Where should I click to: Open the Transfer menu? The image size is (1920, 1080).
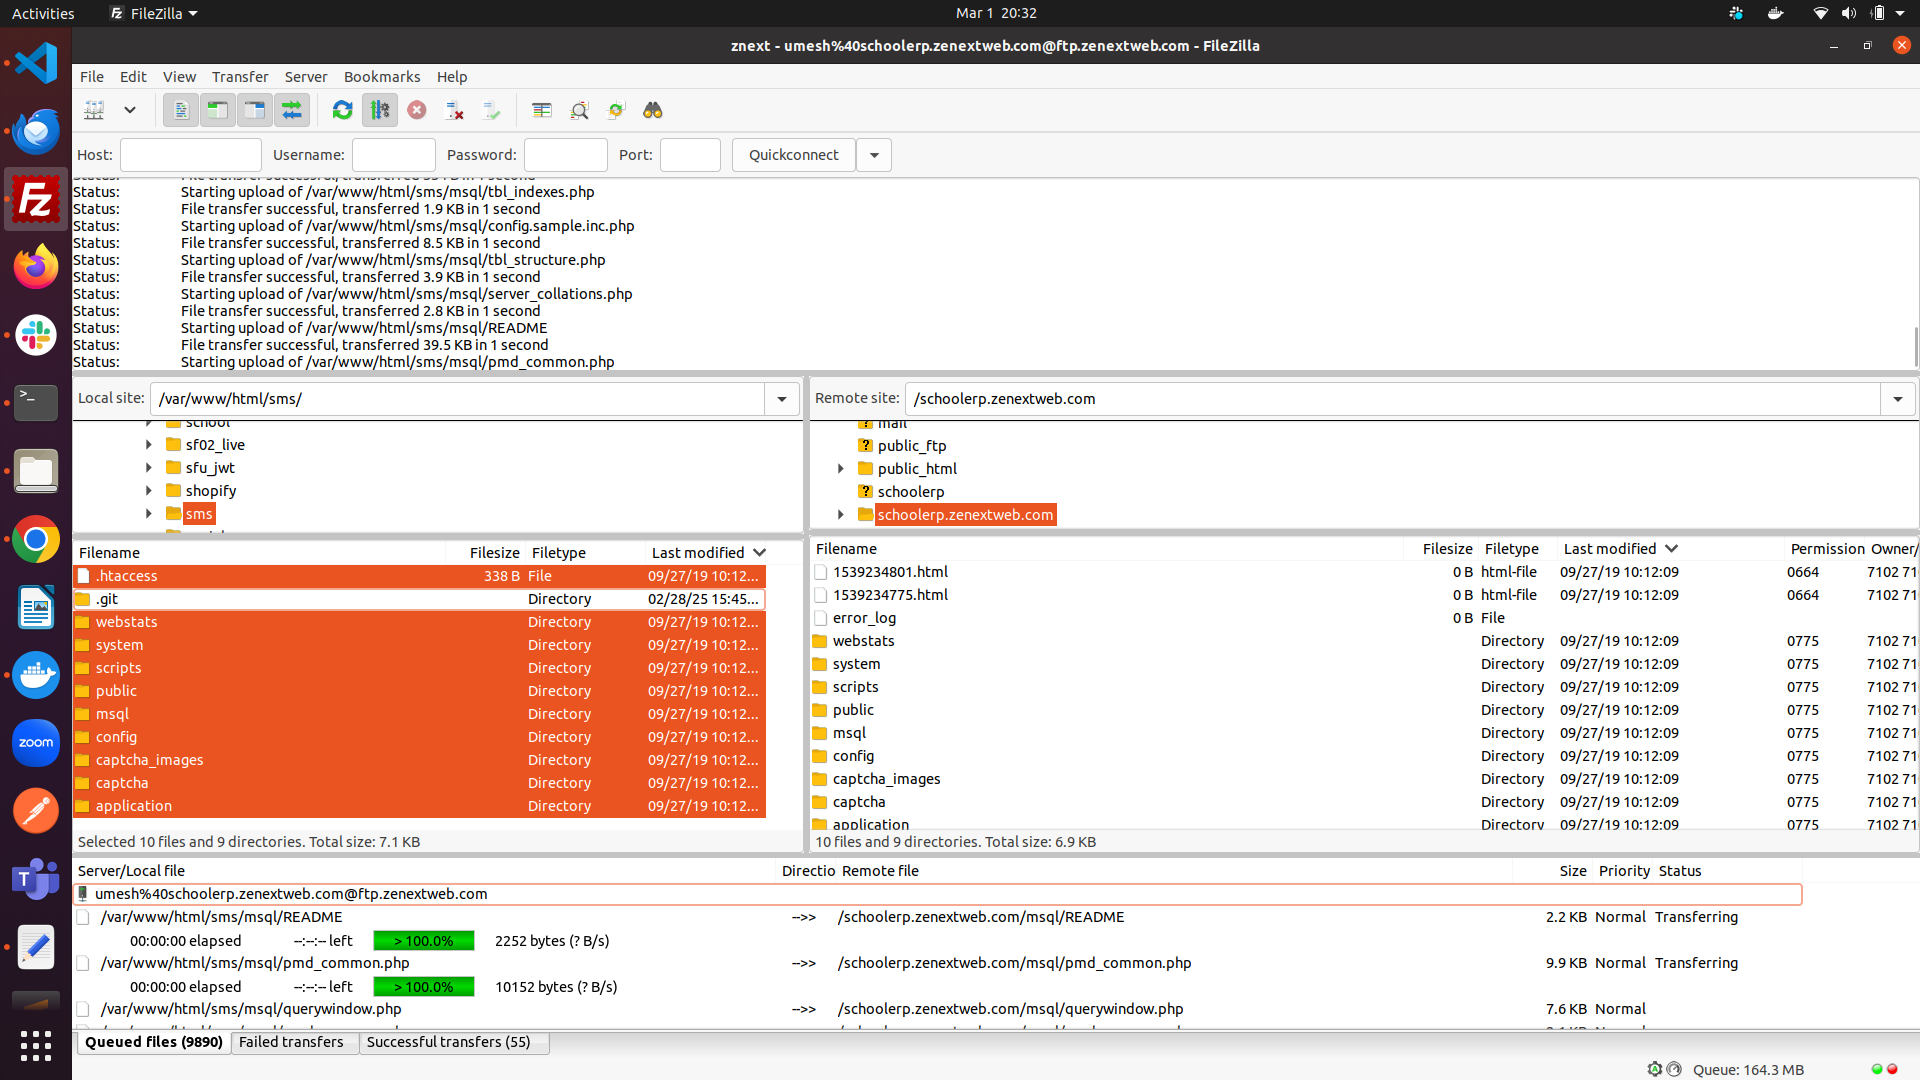click(240, 77)
